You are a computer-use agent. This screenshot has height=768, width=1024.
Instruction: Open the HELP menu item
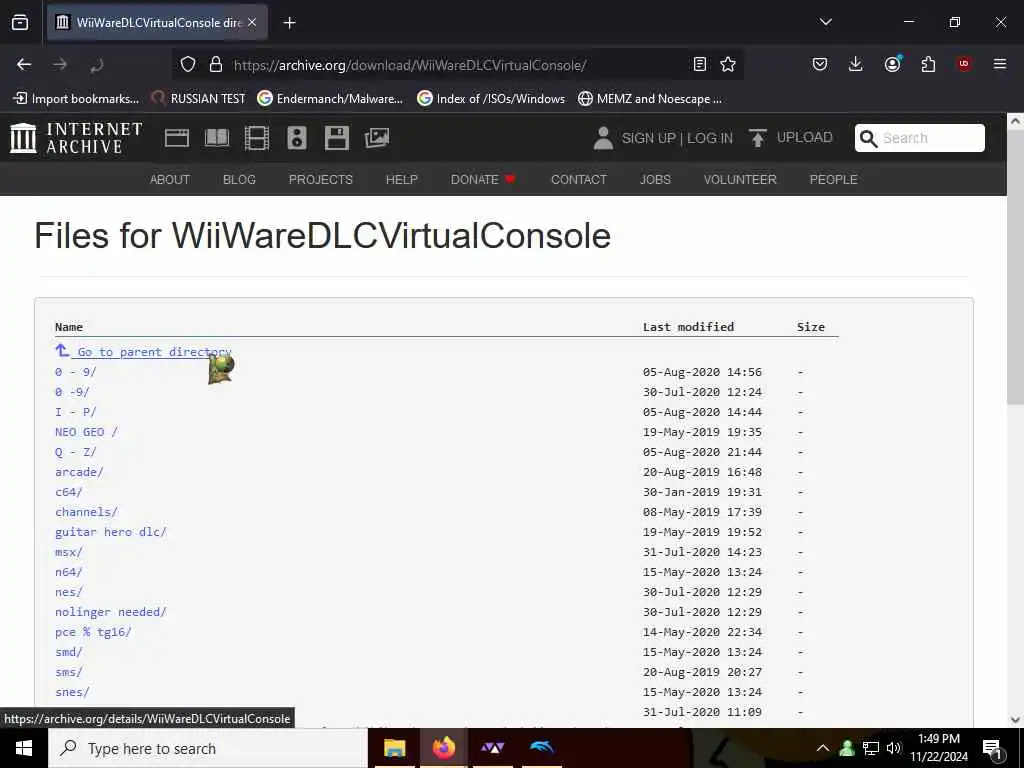click(402, 180)
